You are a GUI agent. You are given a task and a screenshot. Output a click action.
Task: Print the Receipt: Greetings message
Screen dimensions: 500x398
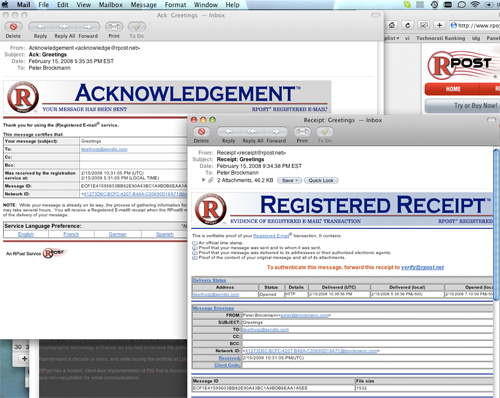pyautogui.click(x=302, y=132)
